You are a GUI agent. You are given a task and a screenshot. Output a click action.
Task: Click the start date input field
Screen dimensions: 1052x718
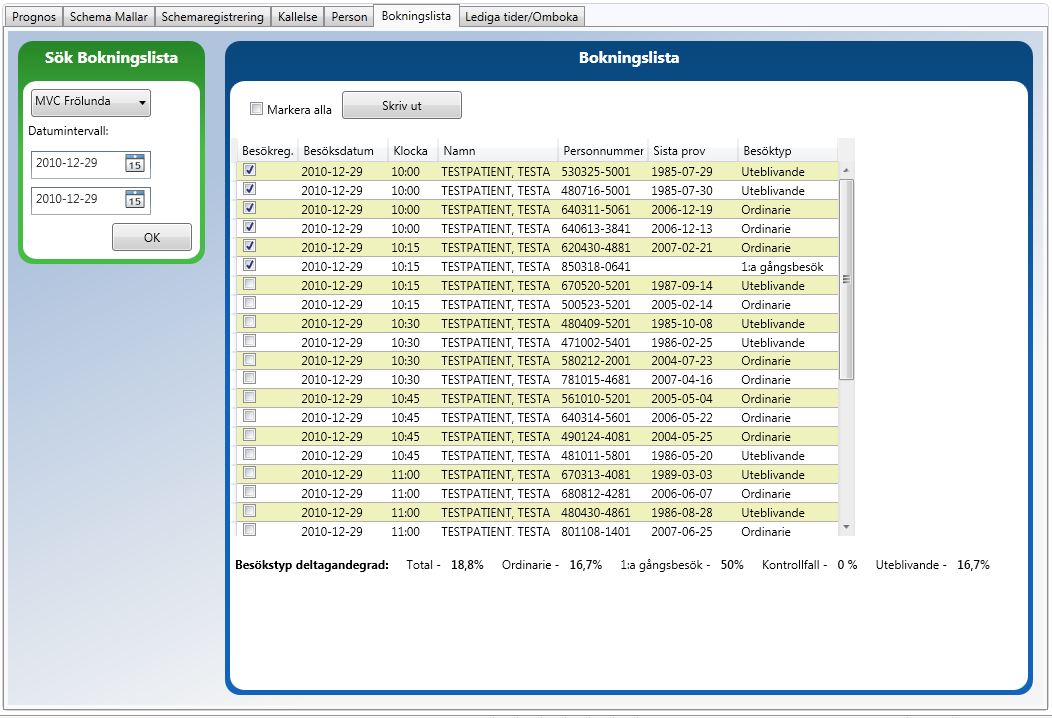pos(77,164)
